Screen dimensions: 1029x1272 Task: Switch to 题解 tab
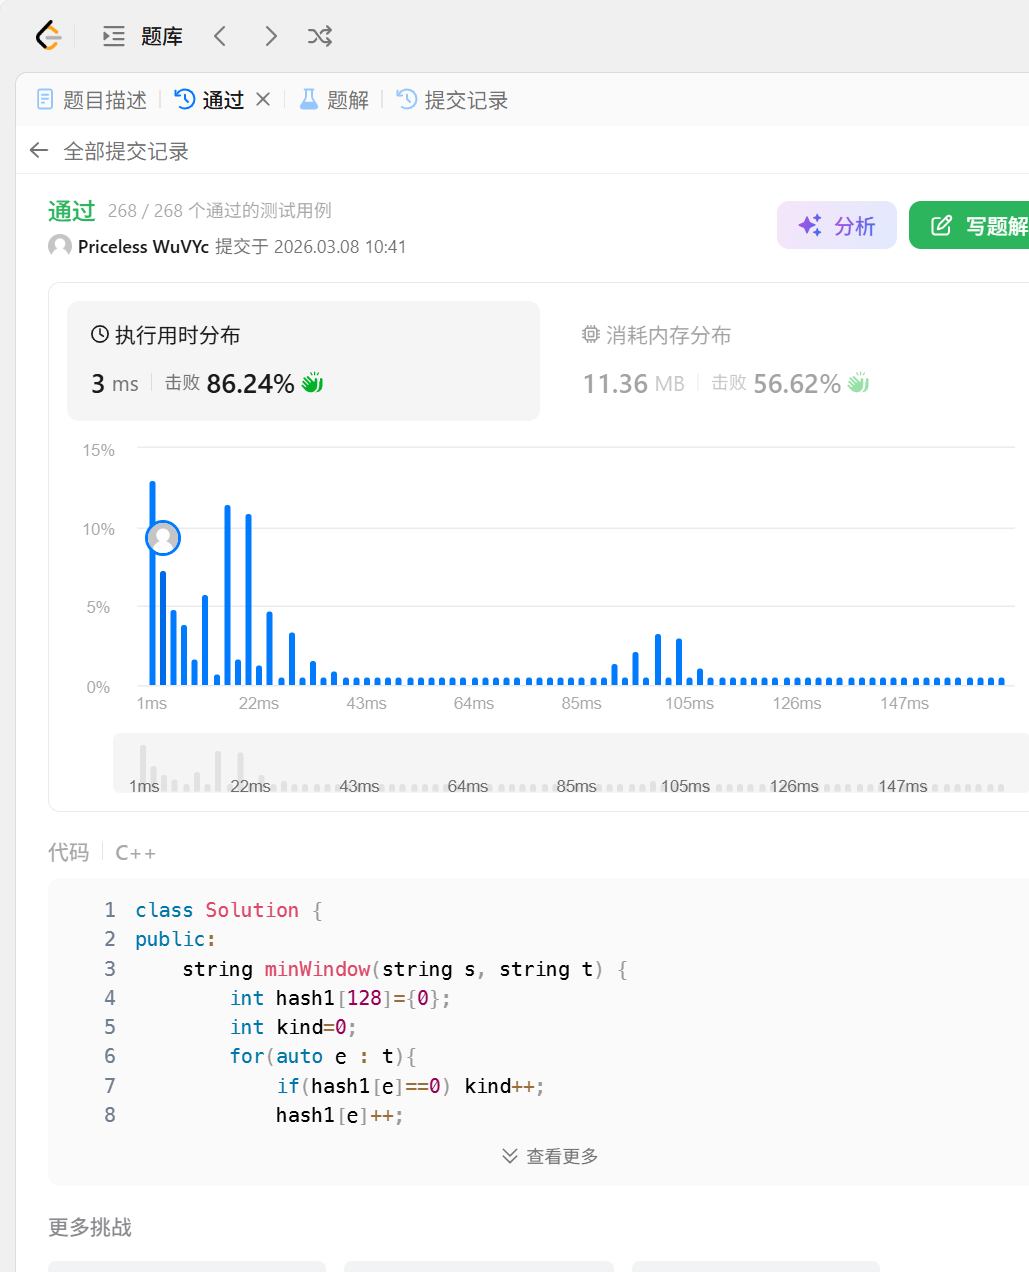[x=335, y=100]
